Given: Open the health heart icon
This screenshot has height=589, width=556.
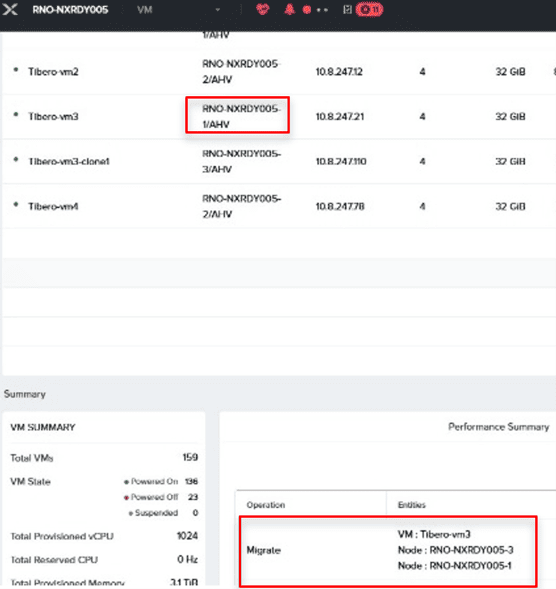Looking at the screenshot, I should pyautogui.click(x=263, y=9).
